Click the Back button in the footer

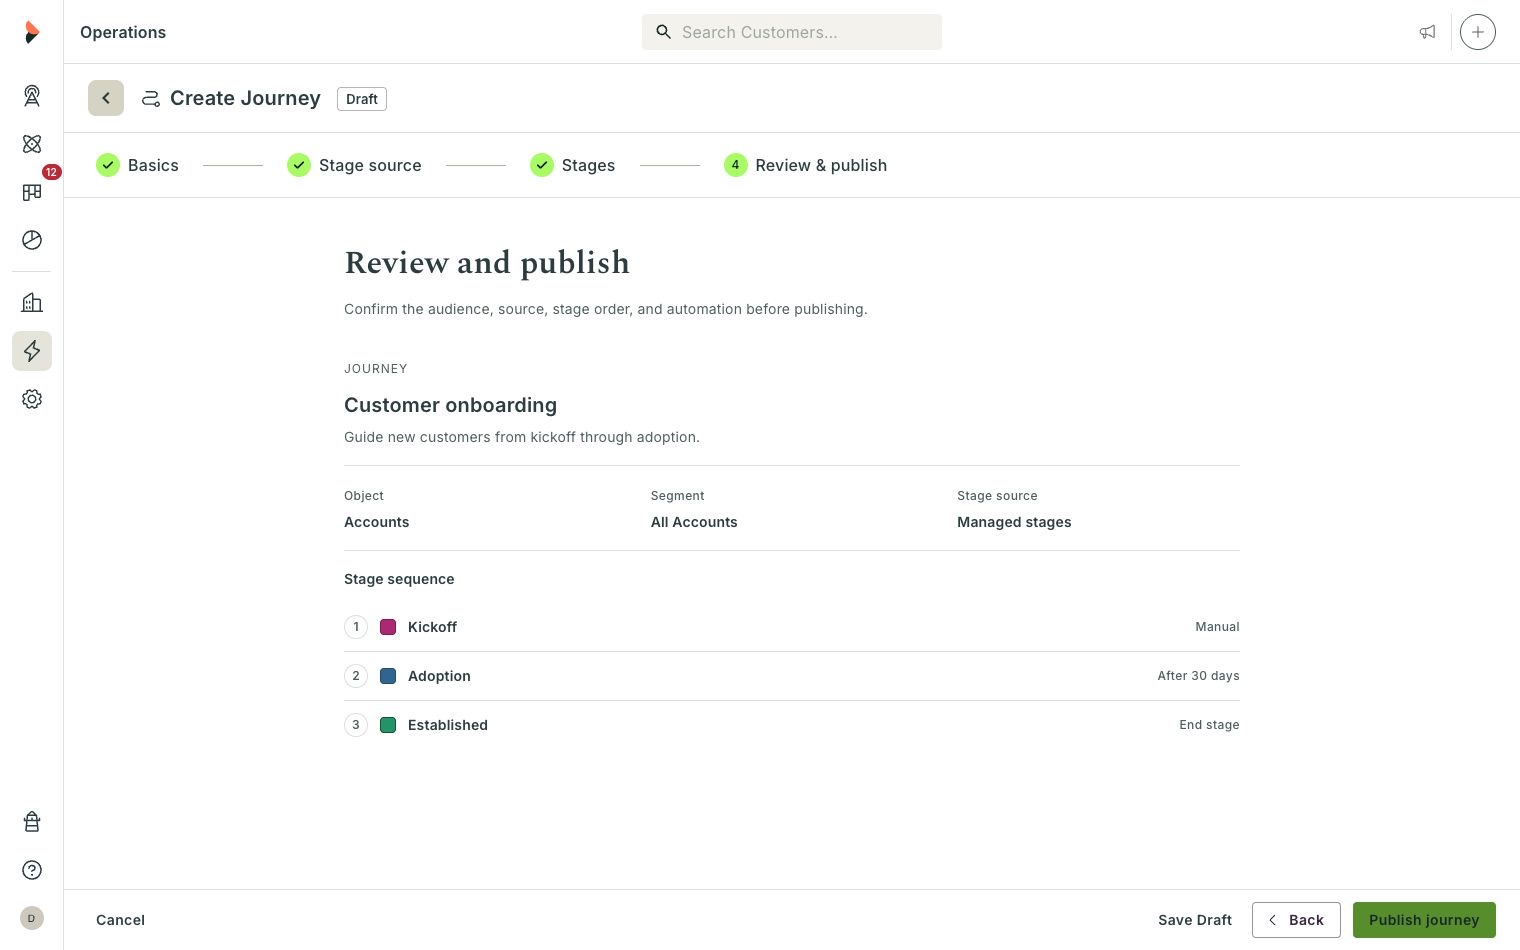click(1296, 920)
